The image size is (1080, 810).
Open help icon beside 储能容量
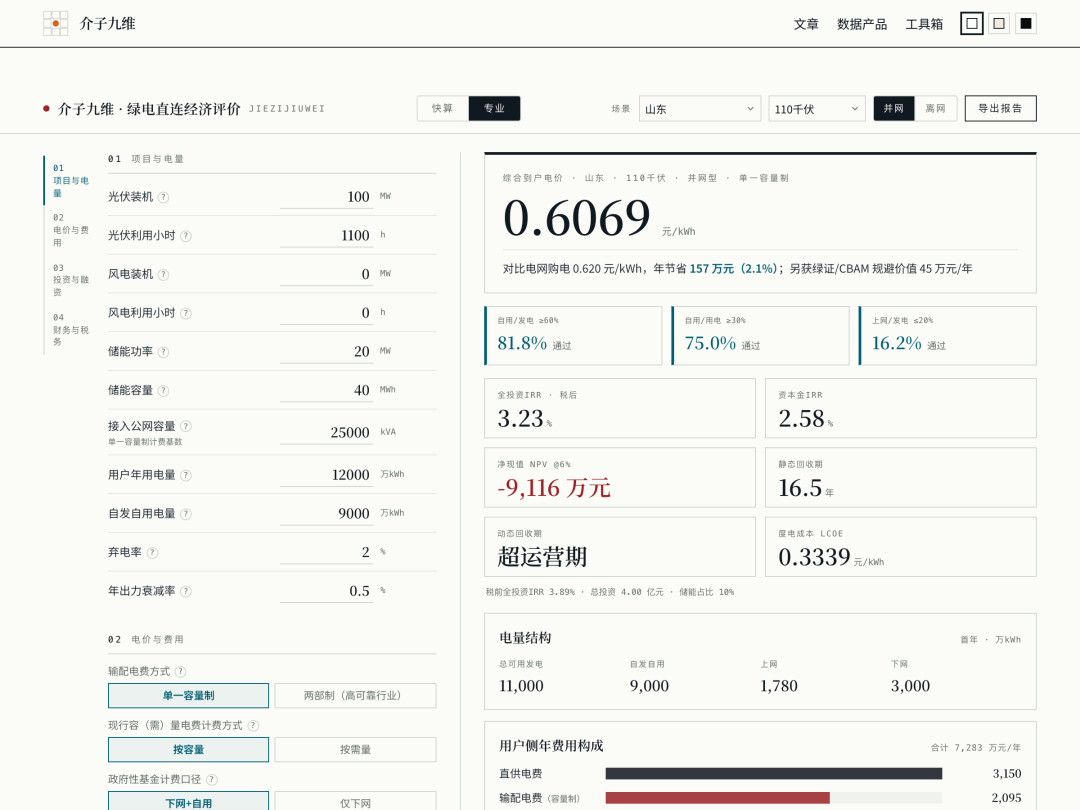click(x=163, y=391)
